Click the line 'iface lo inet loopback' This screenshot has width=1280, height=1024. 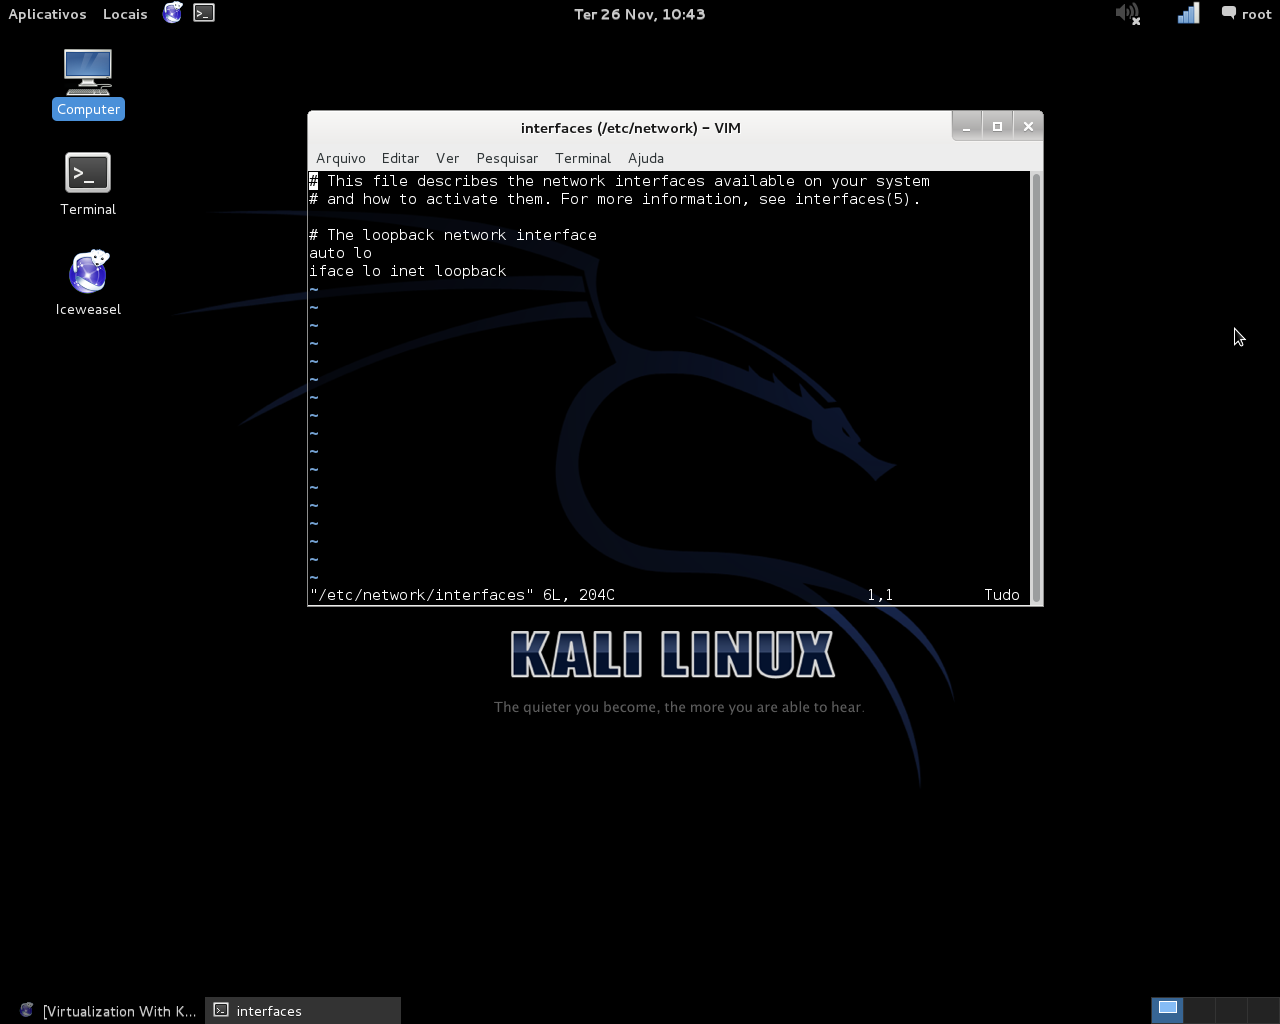click(x=407, y=271)
